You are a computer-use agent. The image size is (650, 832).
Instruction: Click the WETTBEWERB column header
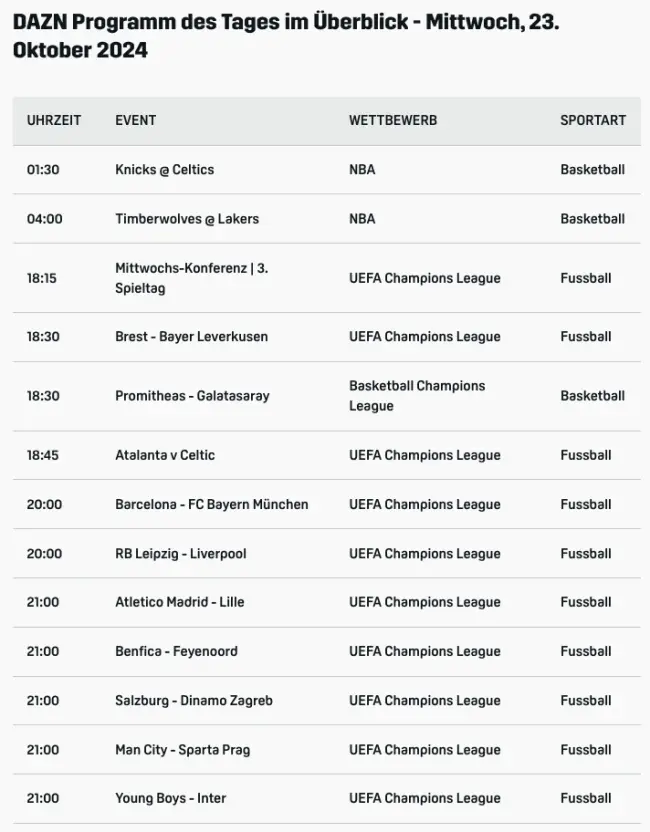click(393, 120)
